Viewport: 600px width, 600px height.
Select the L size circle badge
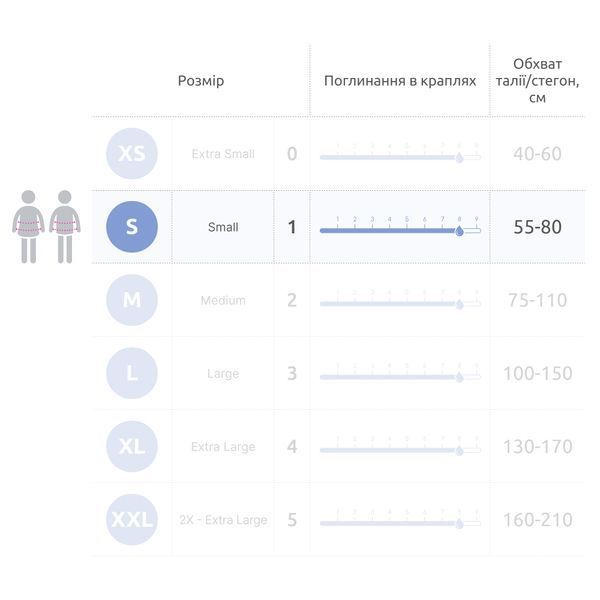[x=132, y=373]
